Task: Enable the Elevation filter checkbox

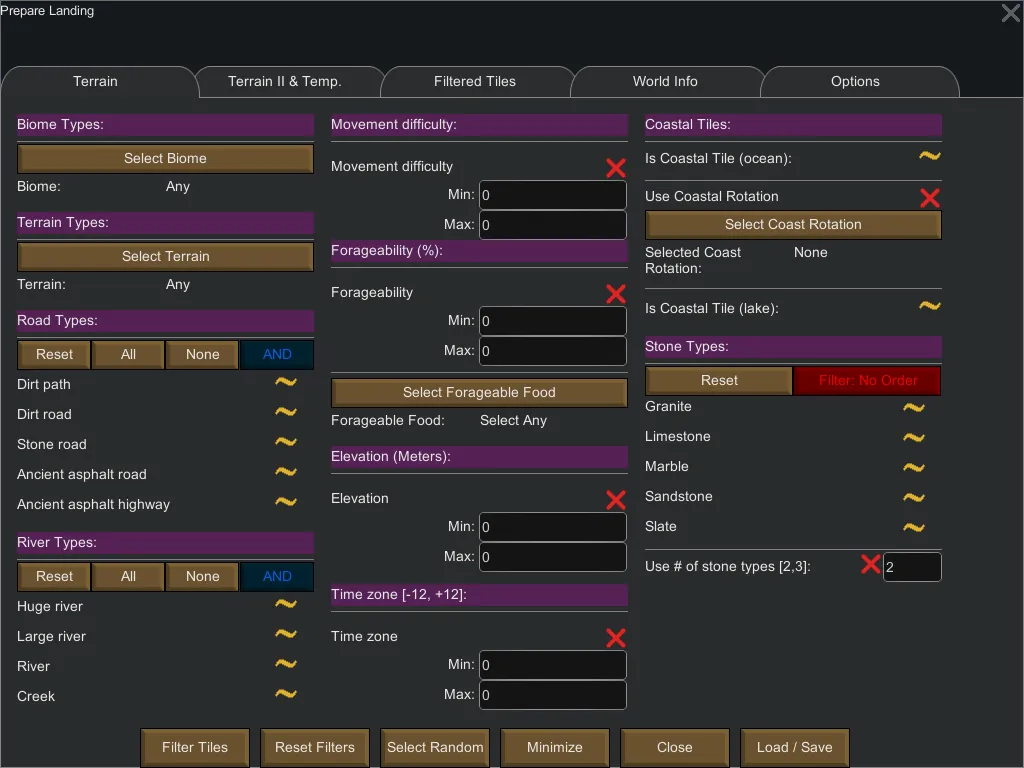Action: click(616, 500)
